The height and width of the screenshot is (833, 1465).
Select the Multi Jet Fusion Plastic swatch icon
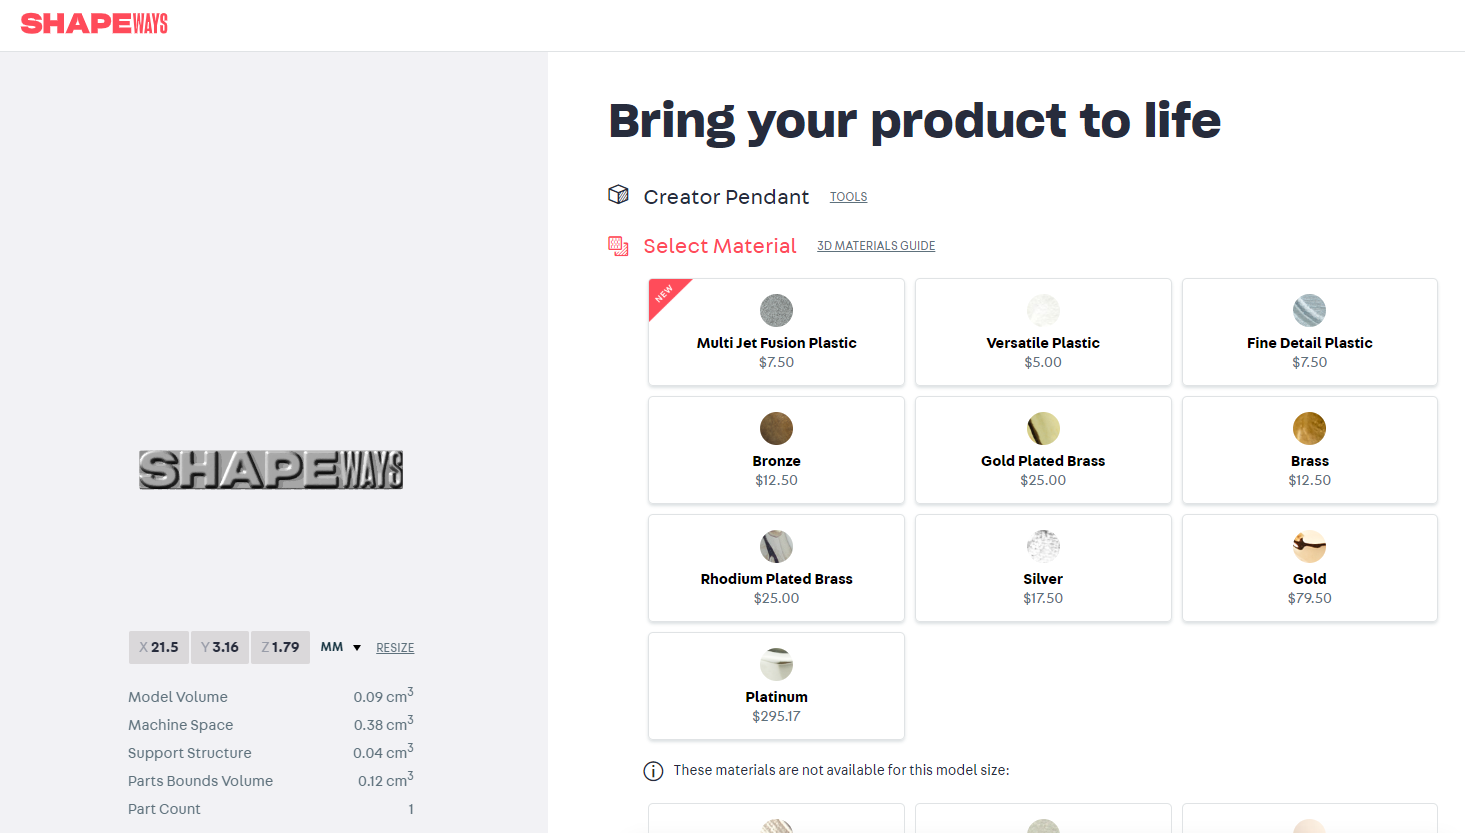click(x=776, y=310)
